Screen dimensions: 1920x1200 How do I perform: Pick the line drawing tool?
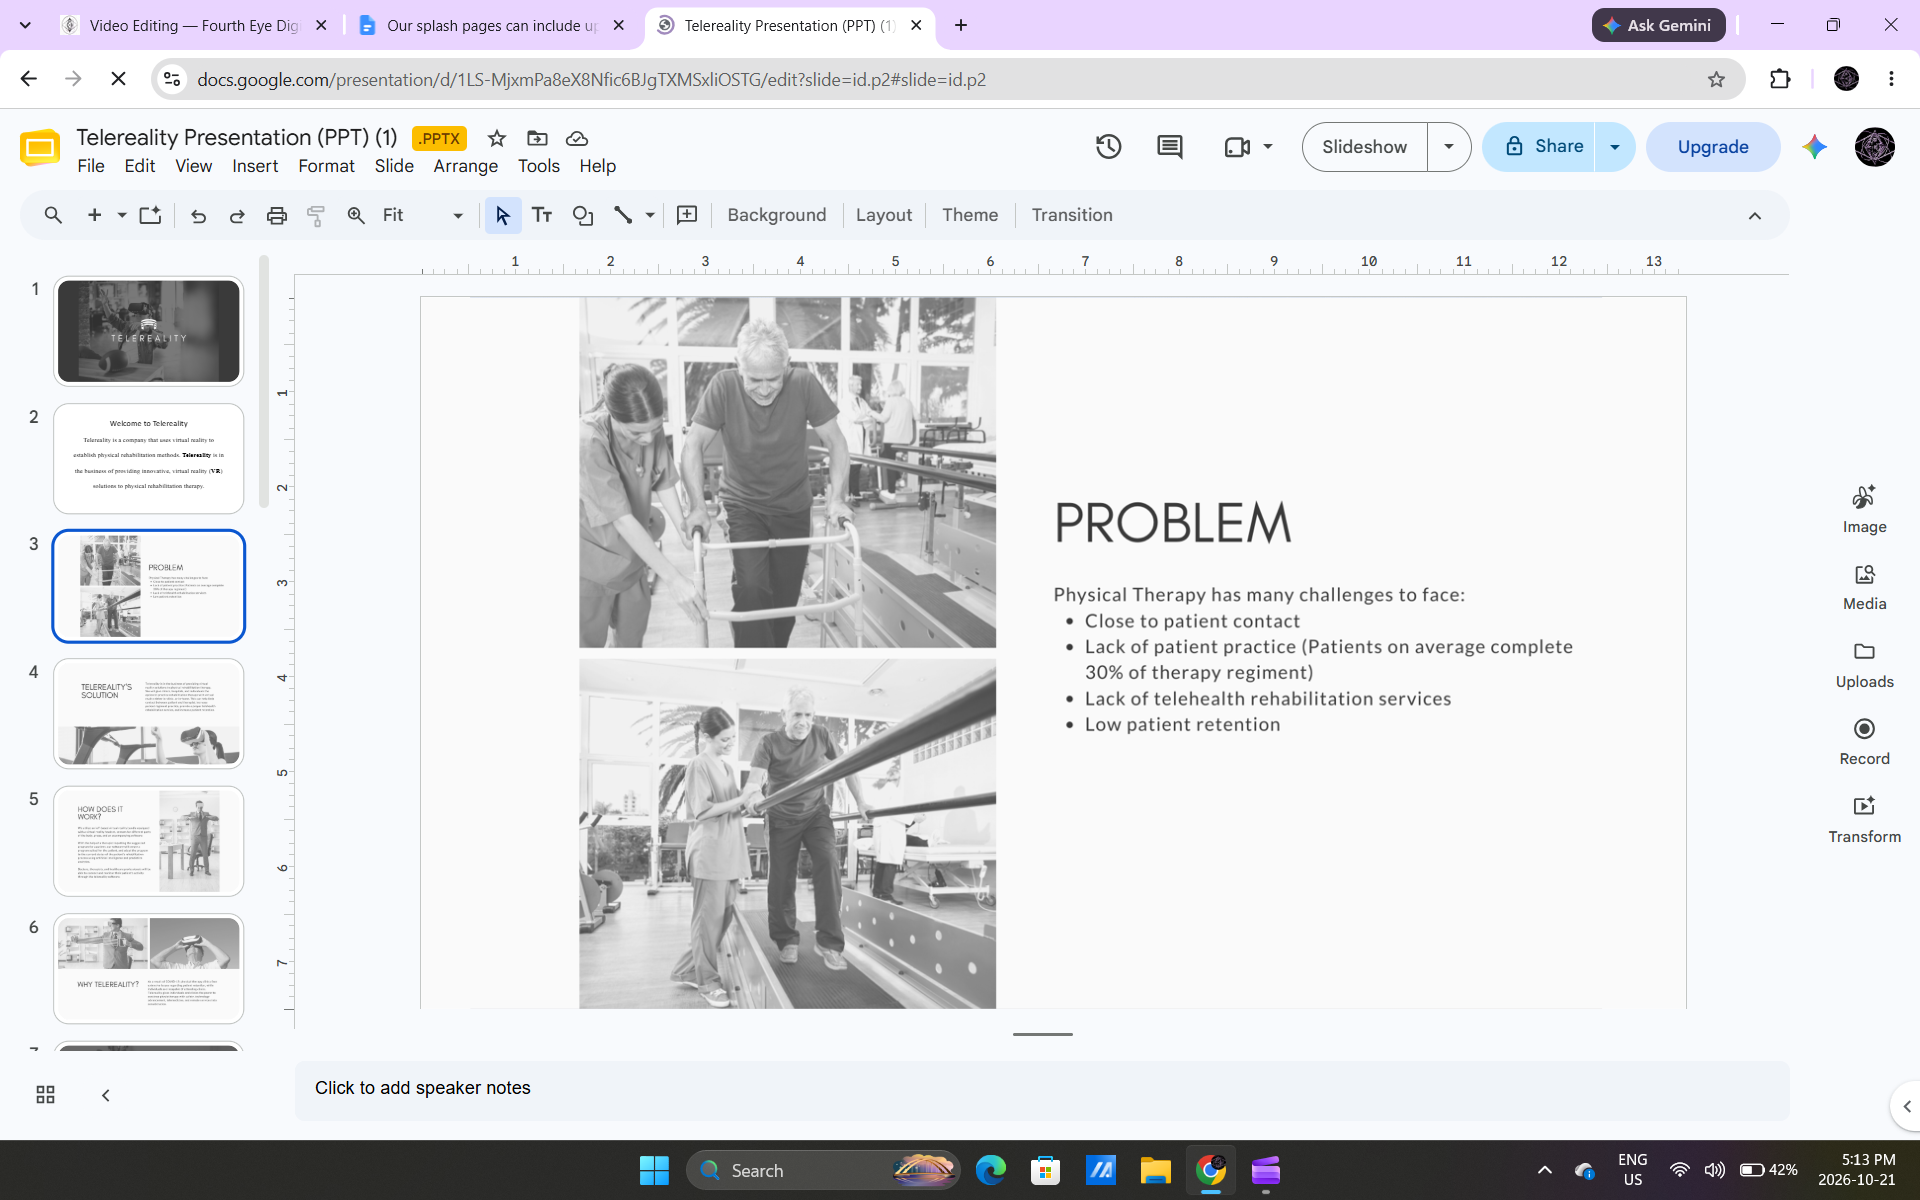pyautogui.click(x=623, y=215)
